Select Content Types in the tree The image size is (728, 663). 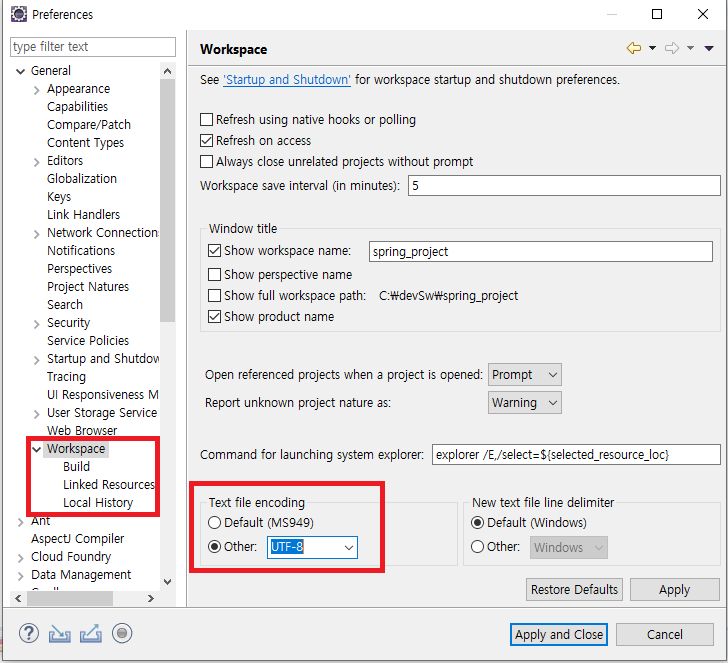pos(85,143)
